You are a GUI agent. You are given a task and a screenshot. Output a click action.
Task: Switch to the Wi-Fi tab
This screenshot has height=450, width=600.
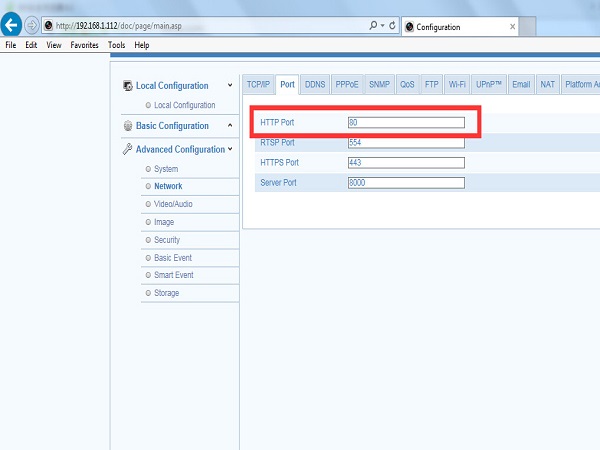(x=457, y=85)
